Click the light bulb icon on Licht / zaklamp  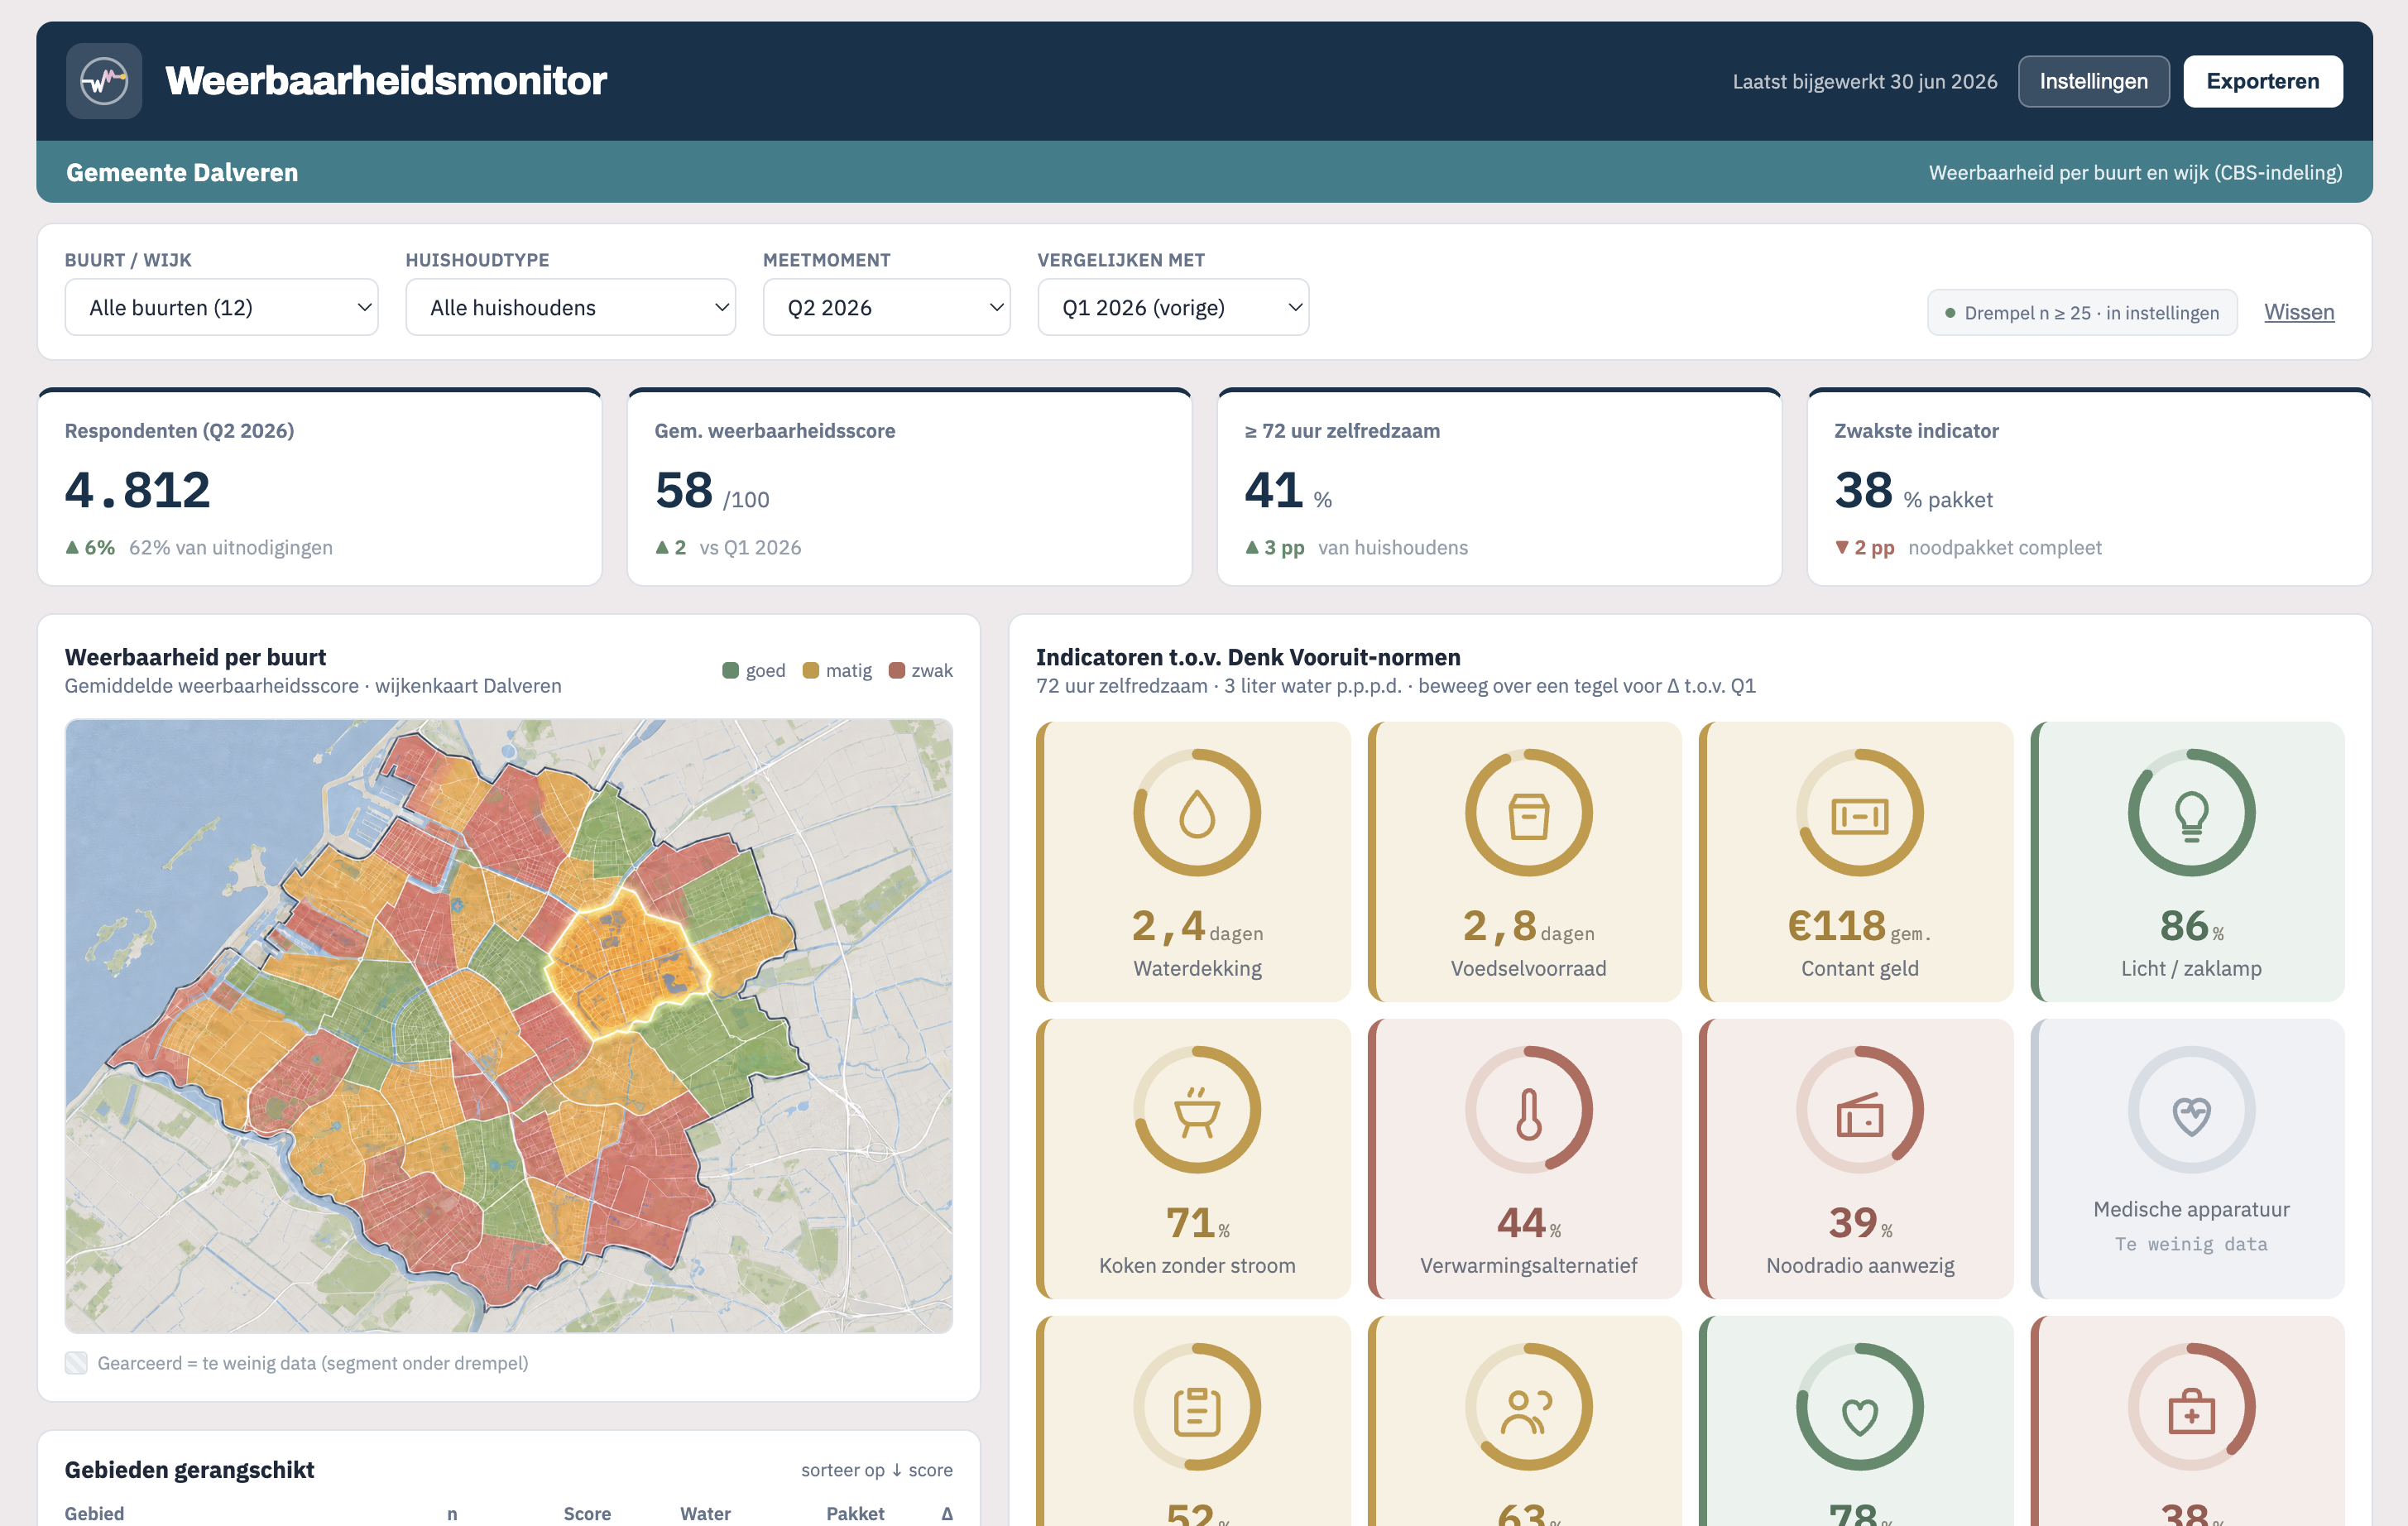point(2191,816)
